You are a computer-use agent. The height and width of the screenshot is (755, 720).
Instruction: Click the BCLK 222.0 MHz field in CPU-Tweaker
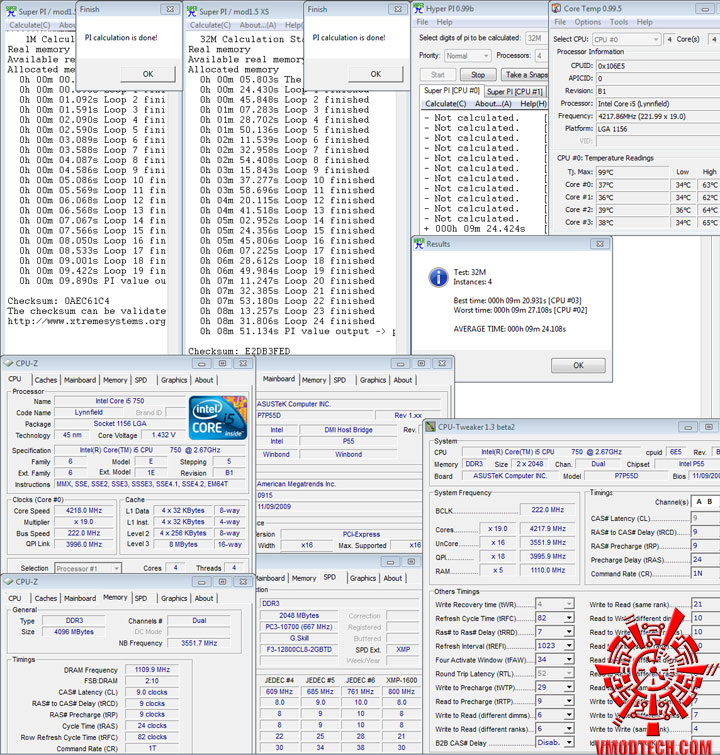548,509
